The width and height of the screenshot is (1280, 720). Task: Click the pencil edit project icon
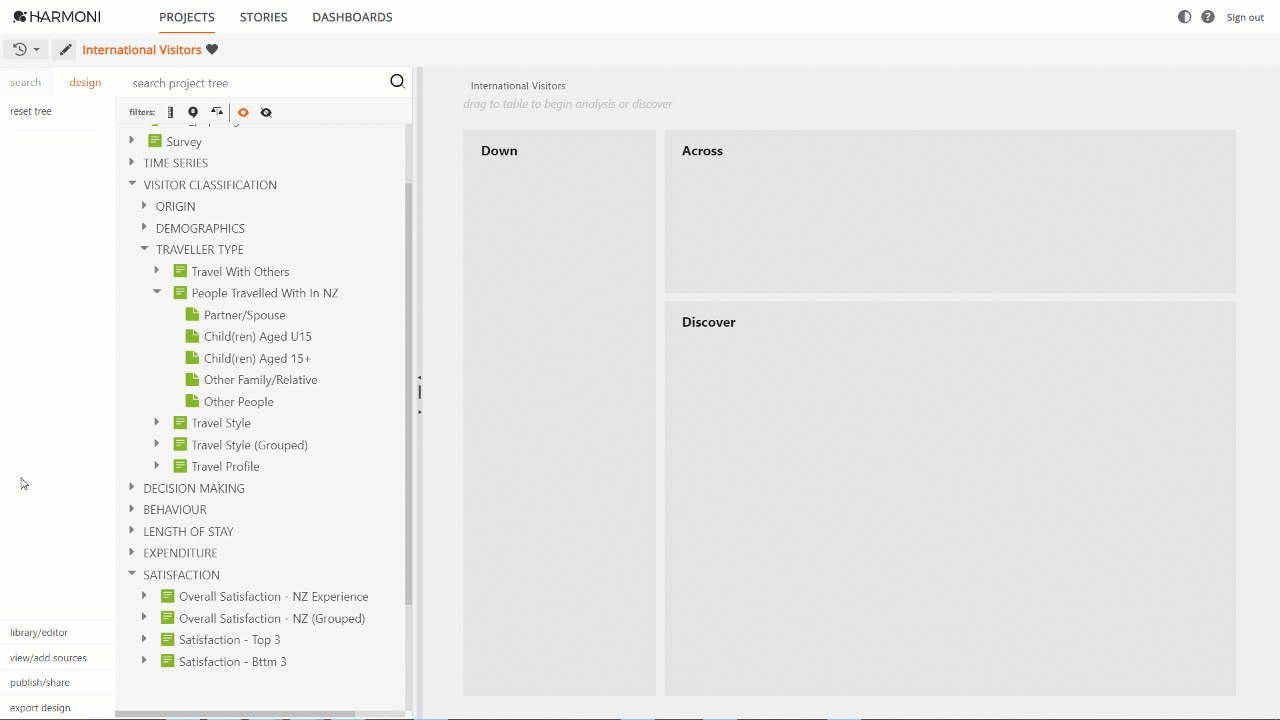(65, 49)
